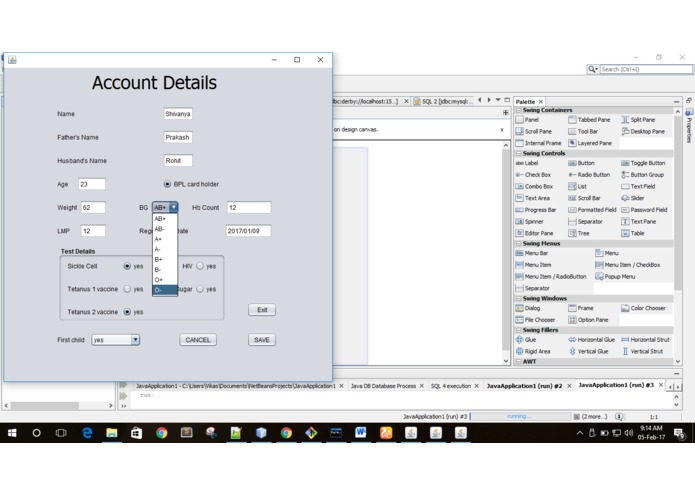This screenshot has height=494, width=695.
Task: Collapse the Swing Menus section
Action: pos(519,243)
